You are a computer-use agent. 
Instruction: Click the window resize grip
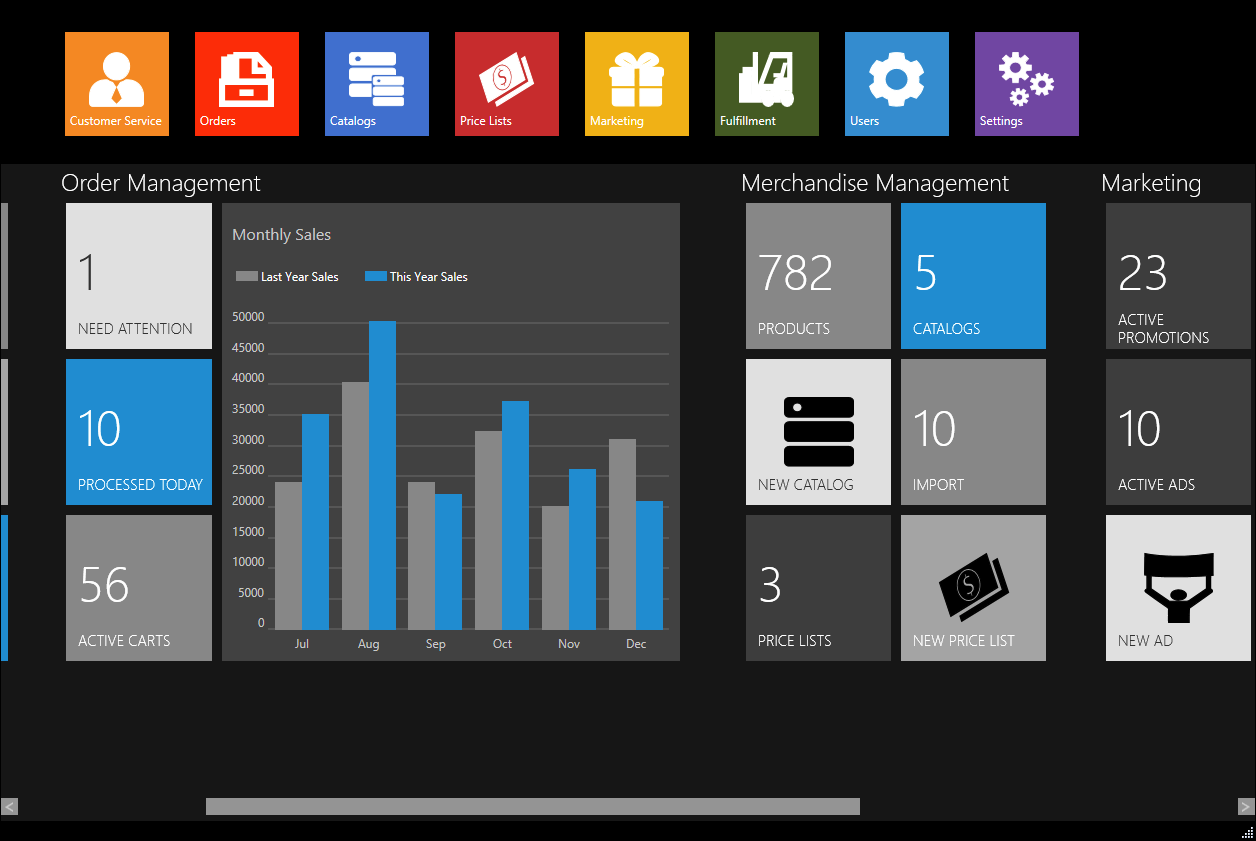pos(1247,832)
